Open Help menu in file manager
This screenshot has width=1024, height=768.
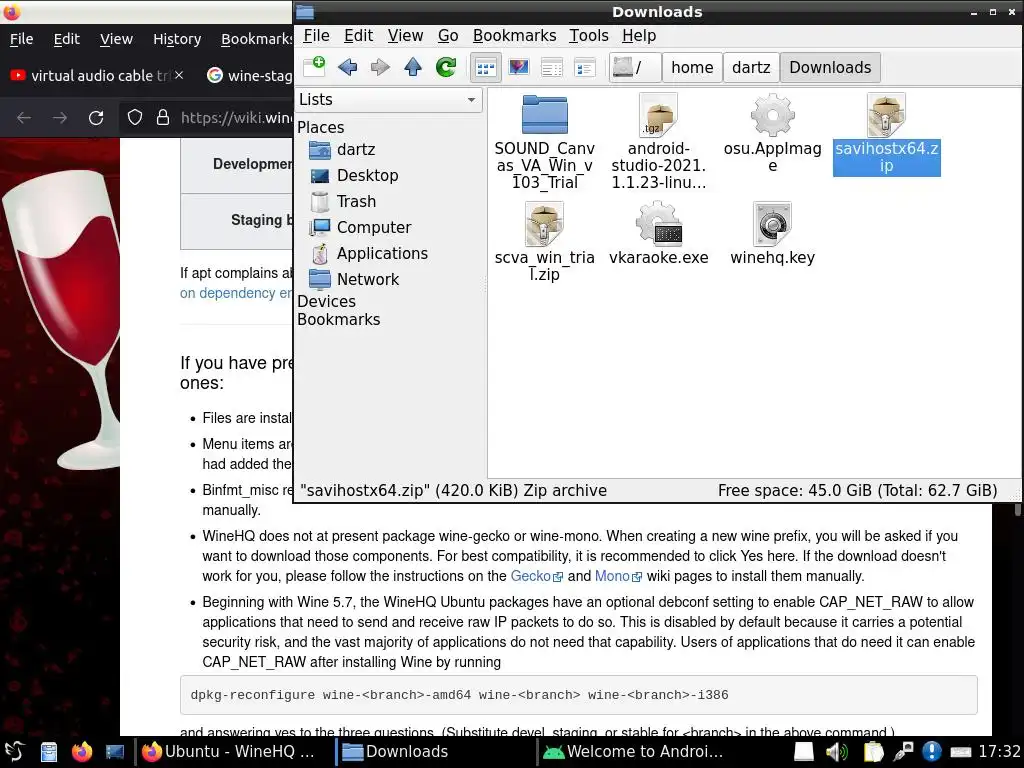pyautogui.click(x=639, y=36)
